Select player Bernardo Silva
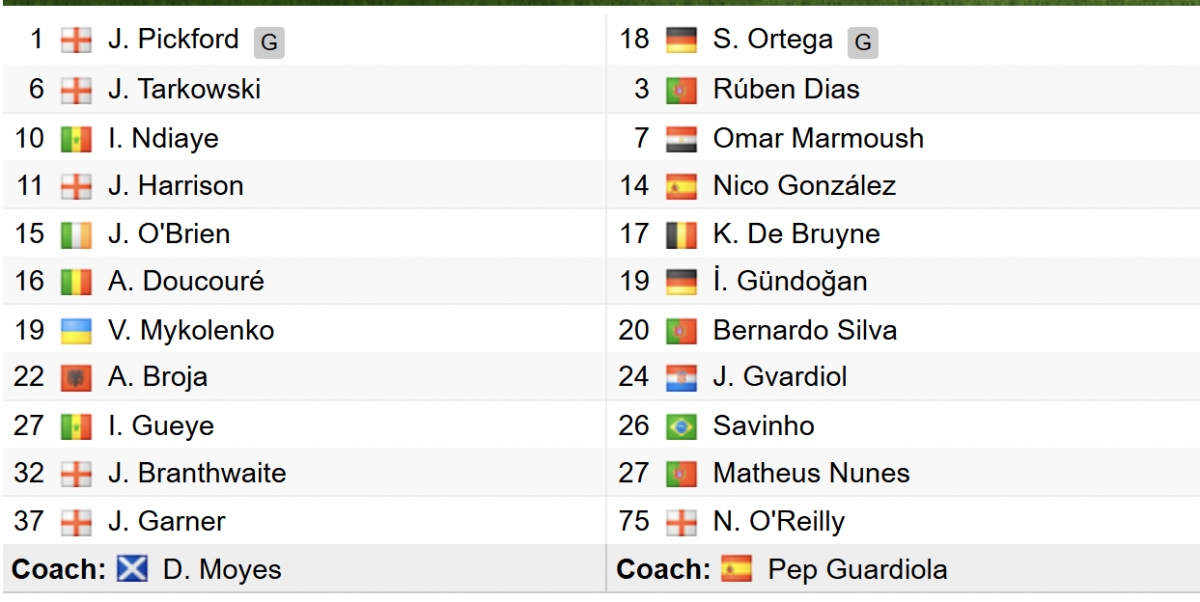Image resolution: width=1200 pixels, height=602 pixels. [x=805, y=330]
